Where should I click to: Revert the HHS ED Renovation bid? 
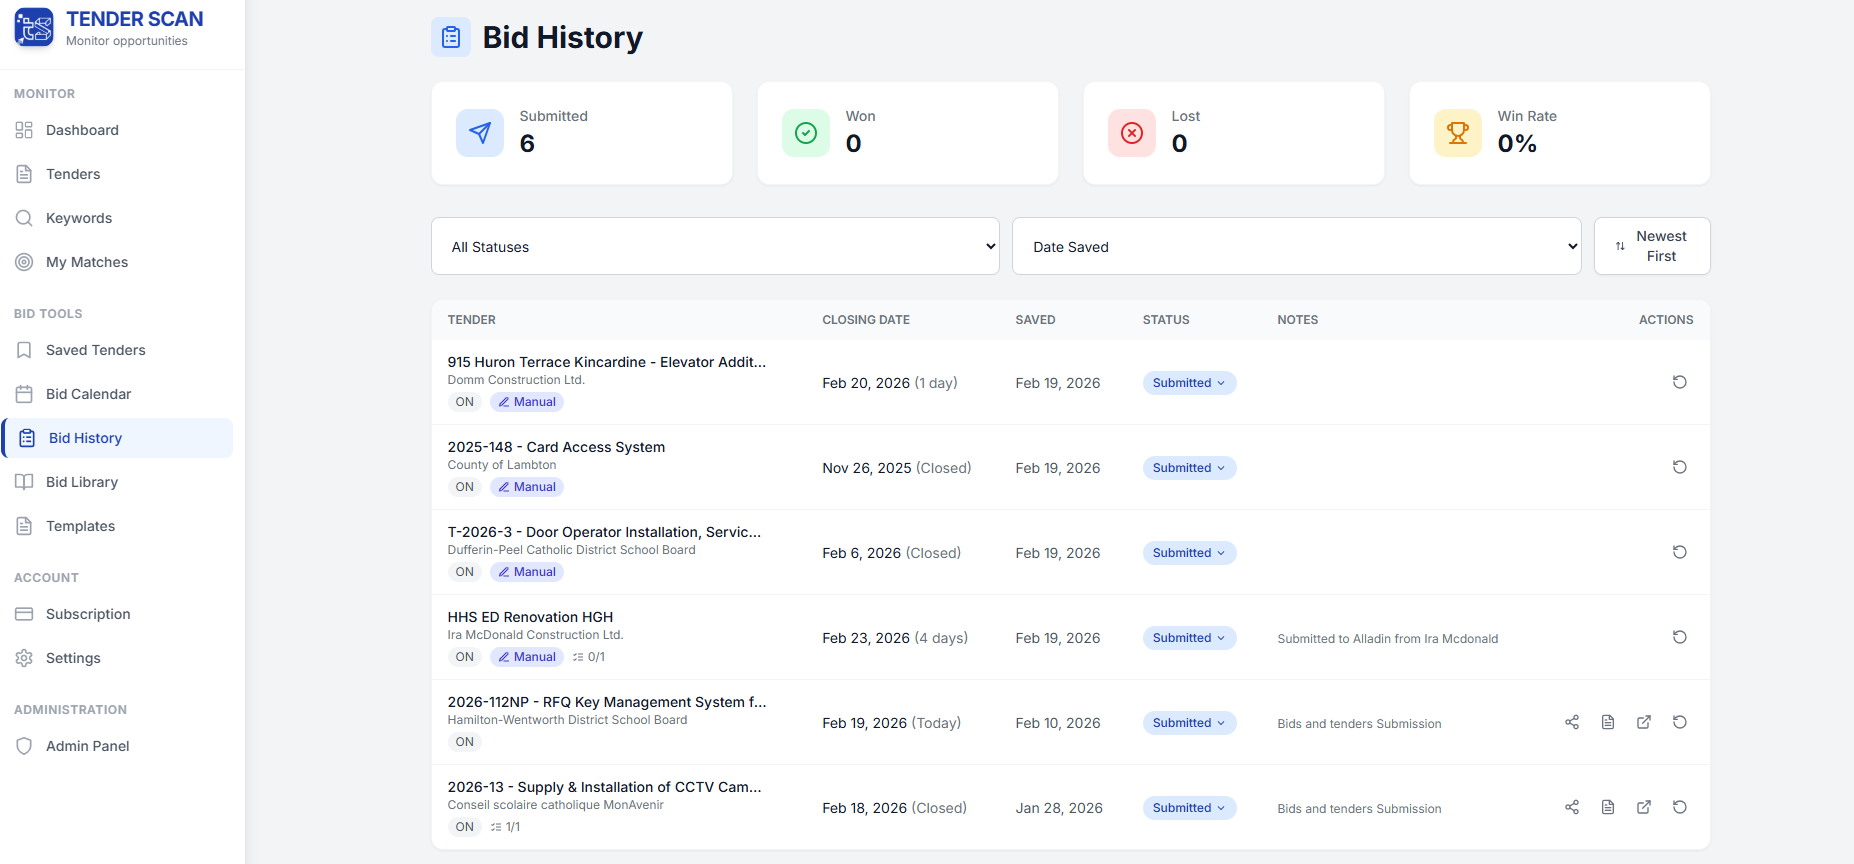coord(1680,637)
